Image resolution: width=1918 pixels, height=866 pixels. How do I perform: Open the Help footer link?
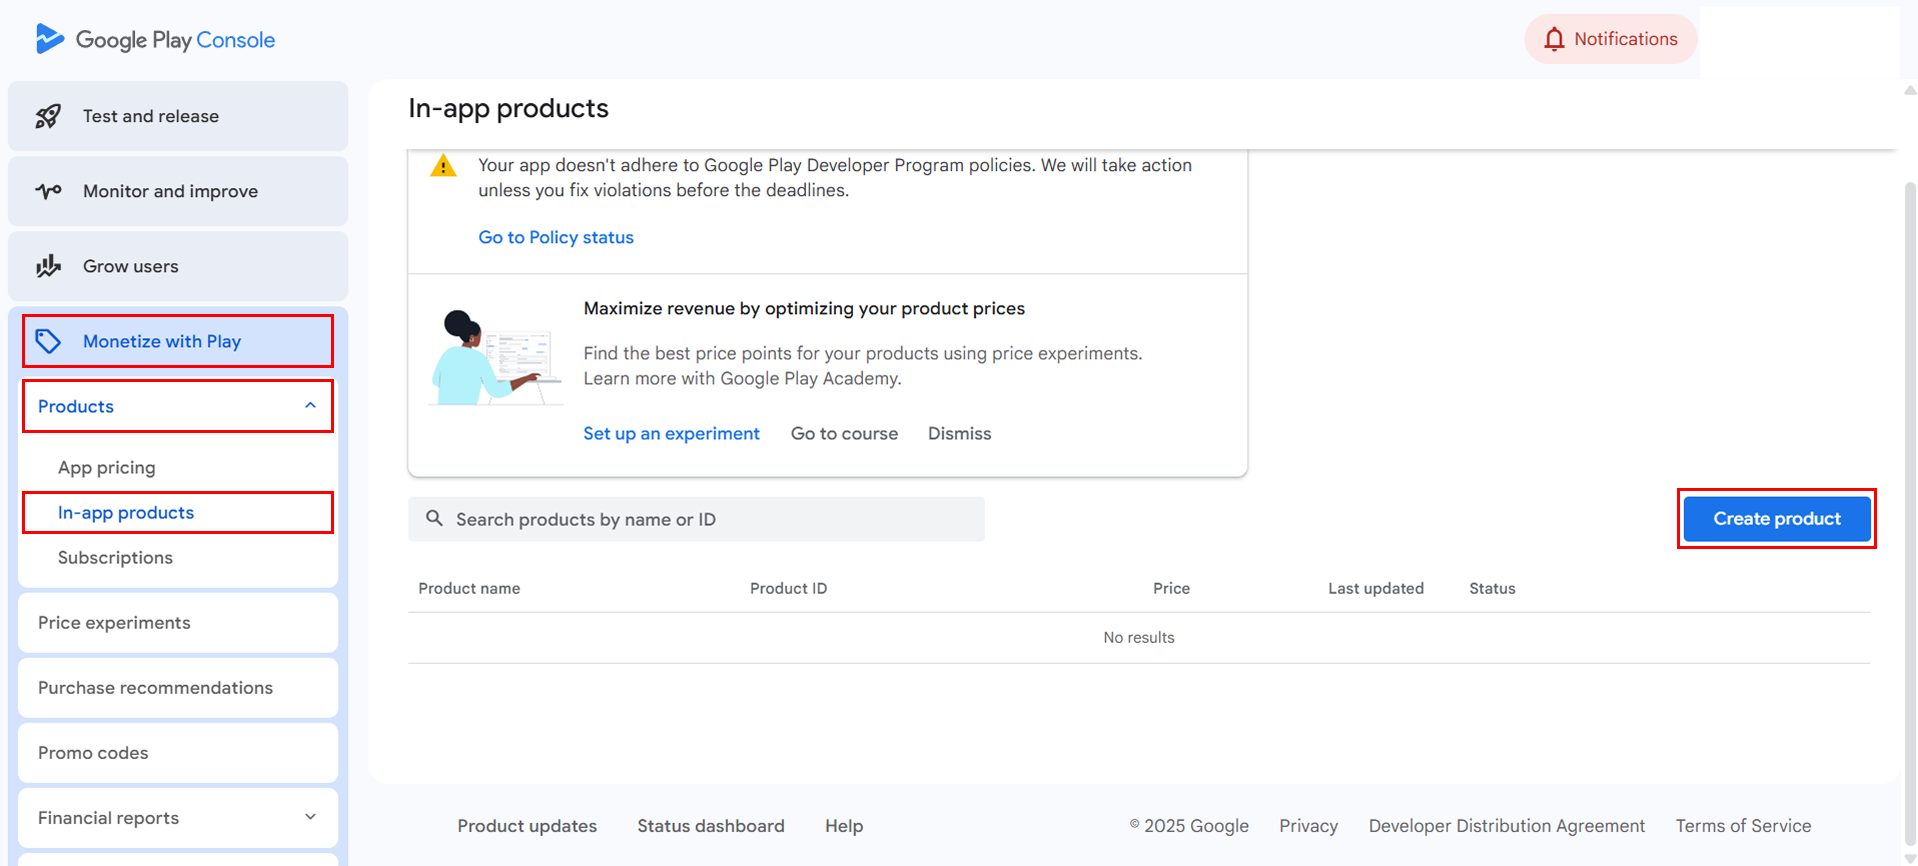pos(844,826)
